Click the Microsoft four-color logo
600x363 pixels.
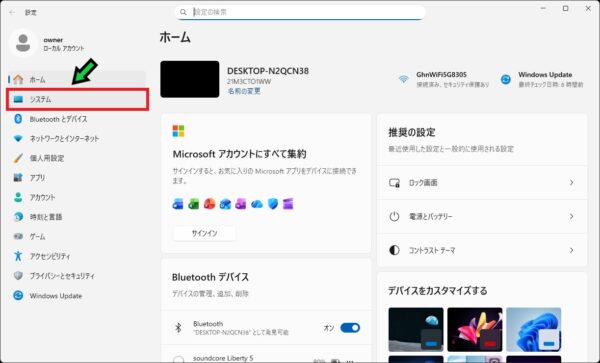click(178, 131)
